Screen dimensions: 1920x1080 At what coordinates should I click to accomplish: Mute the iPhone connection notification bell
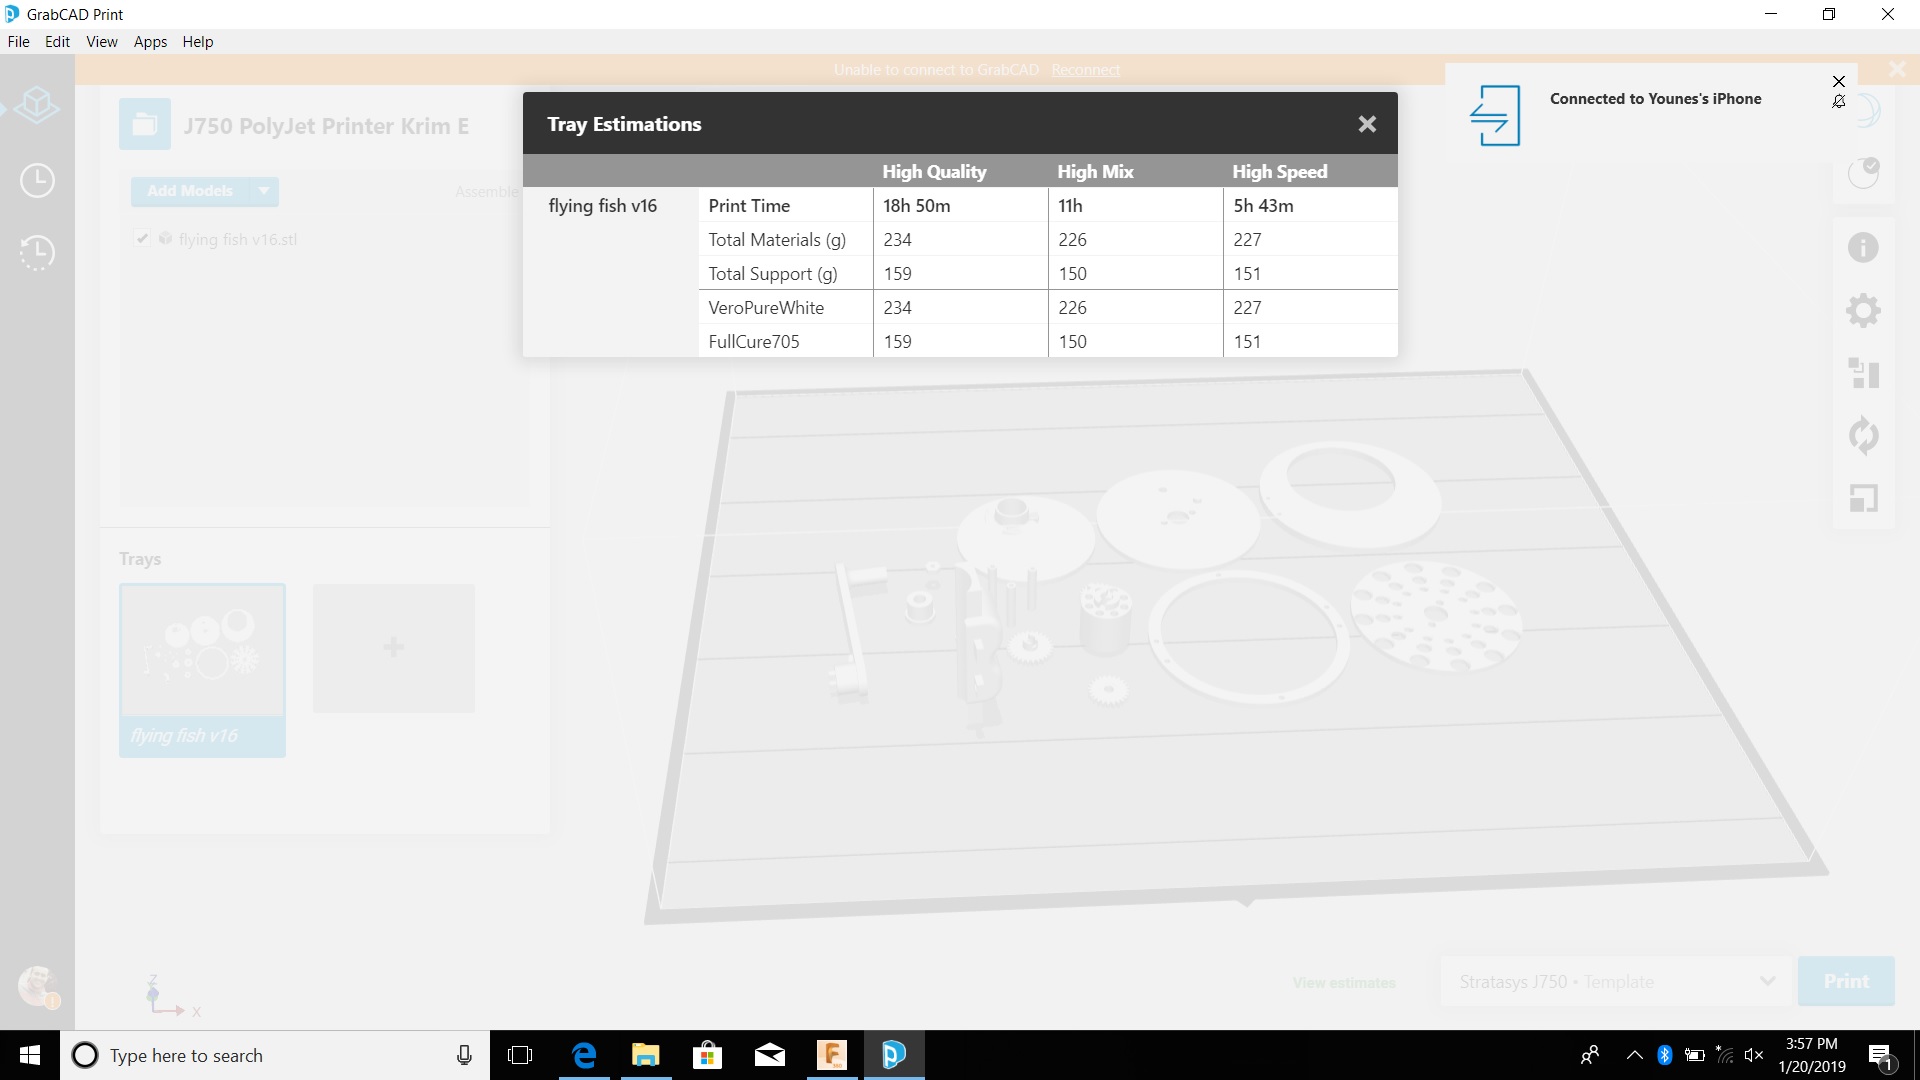pyautogui.click(x=1838, y=102)
